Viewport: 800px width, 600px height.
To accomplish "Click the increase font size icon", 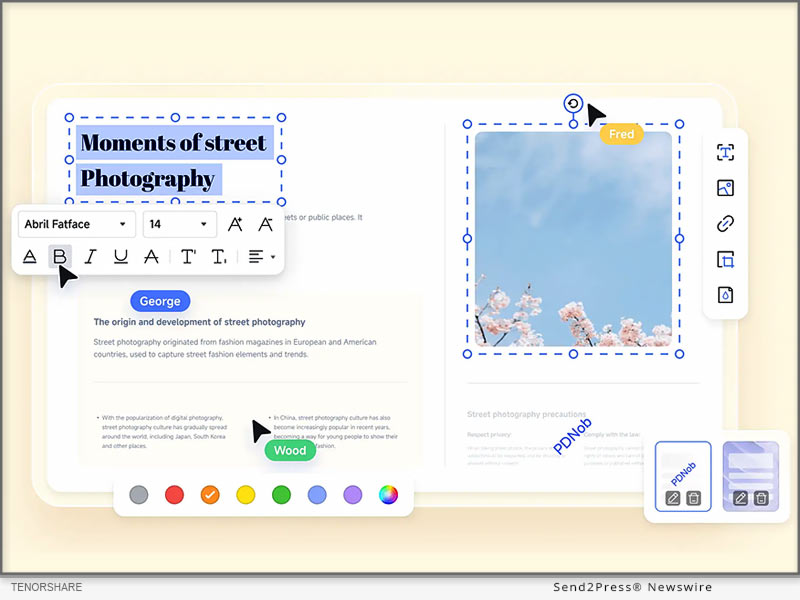I will (x=235, y=225).
